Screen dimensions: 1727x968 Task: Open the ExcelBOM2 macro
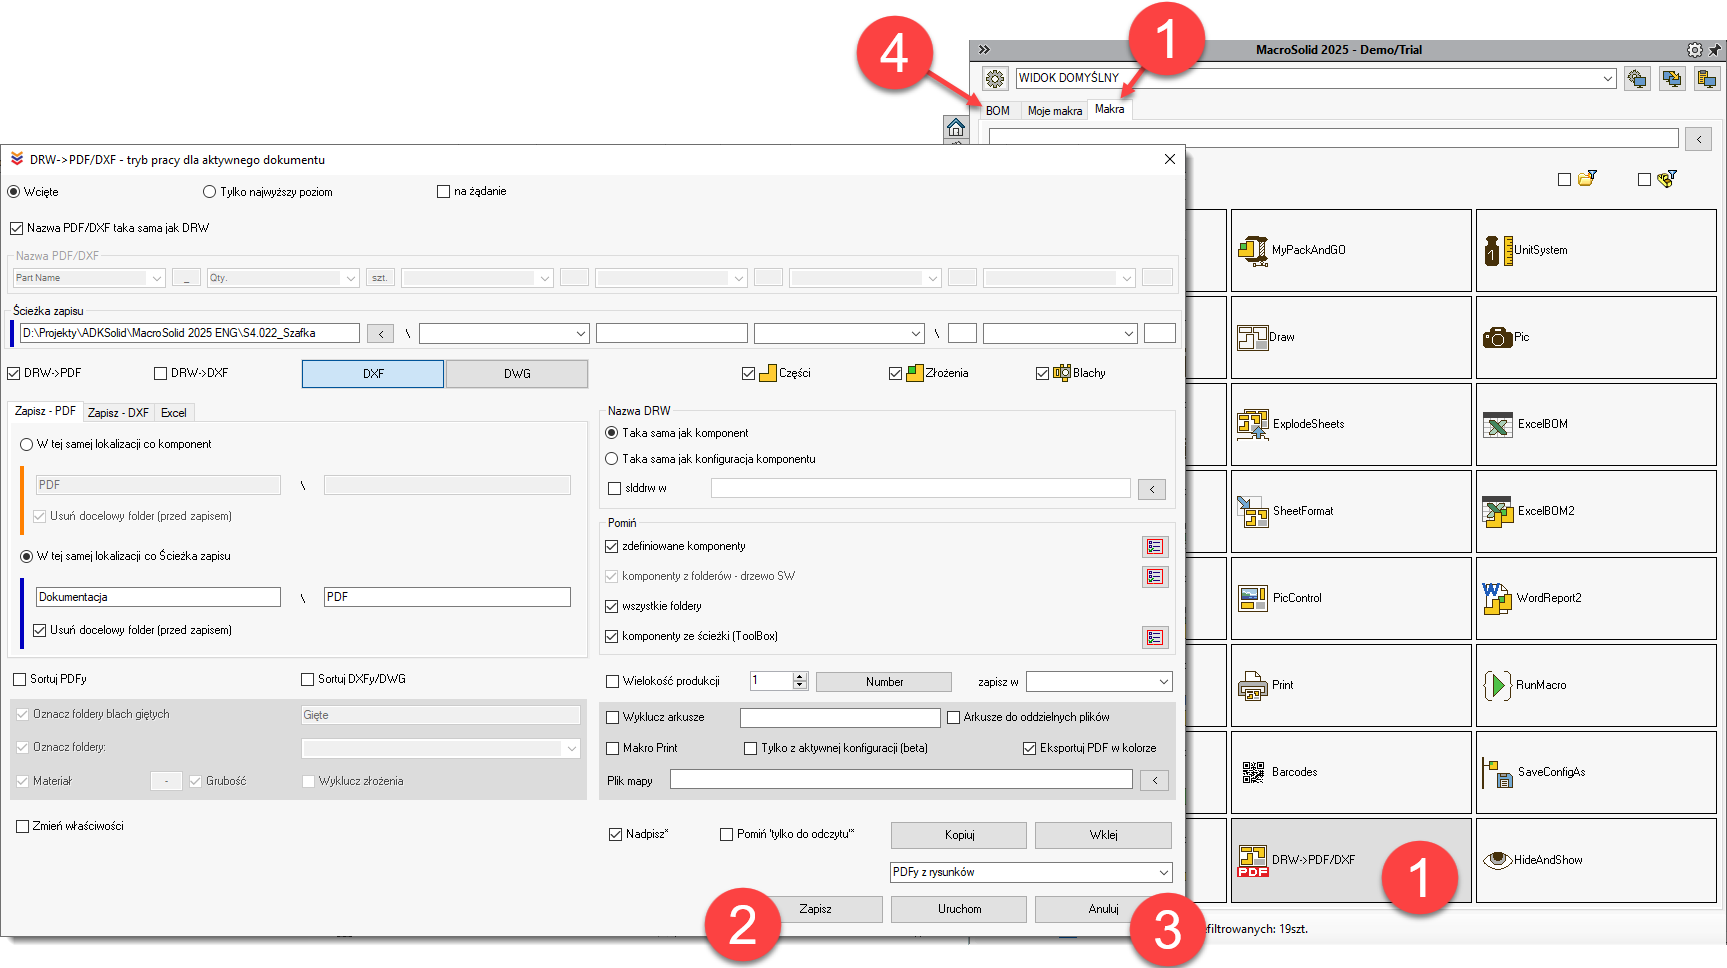(x=1596, y=511)
